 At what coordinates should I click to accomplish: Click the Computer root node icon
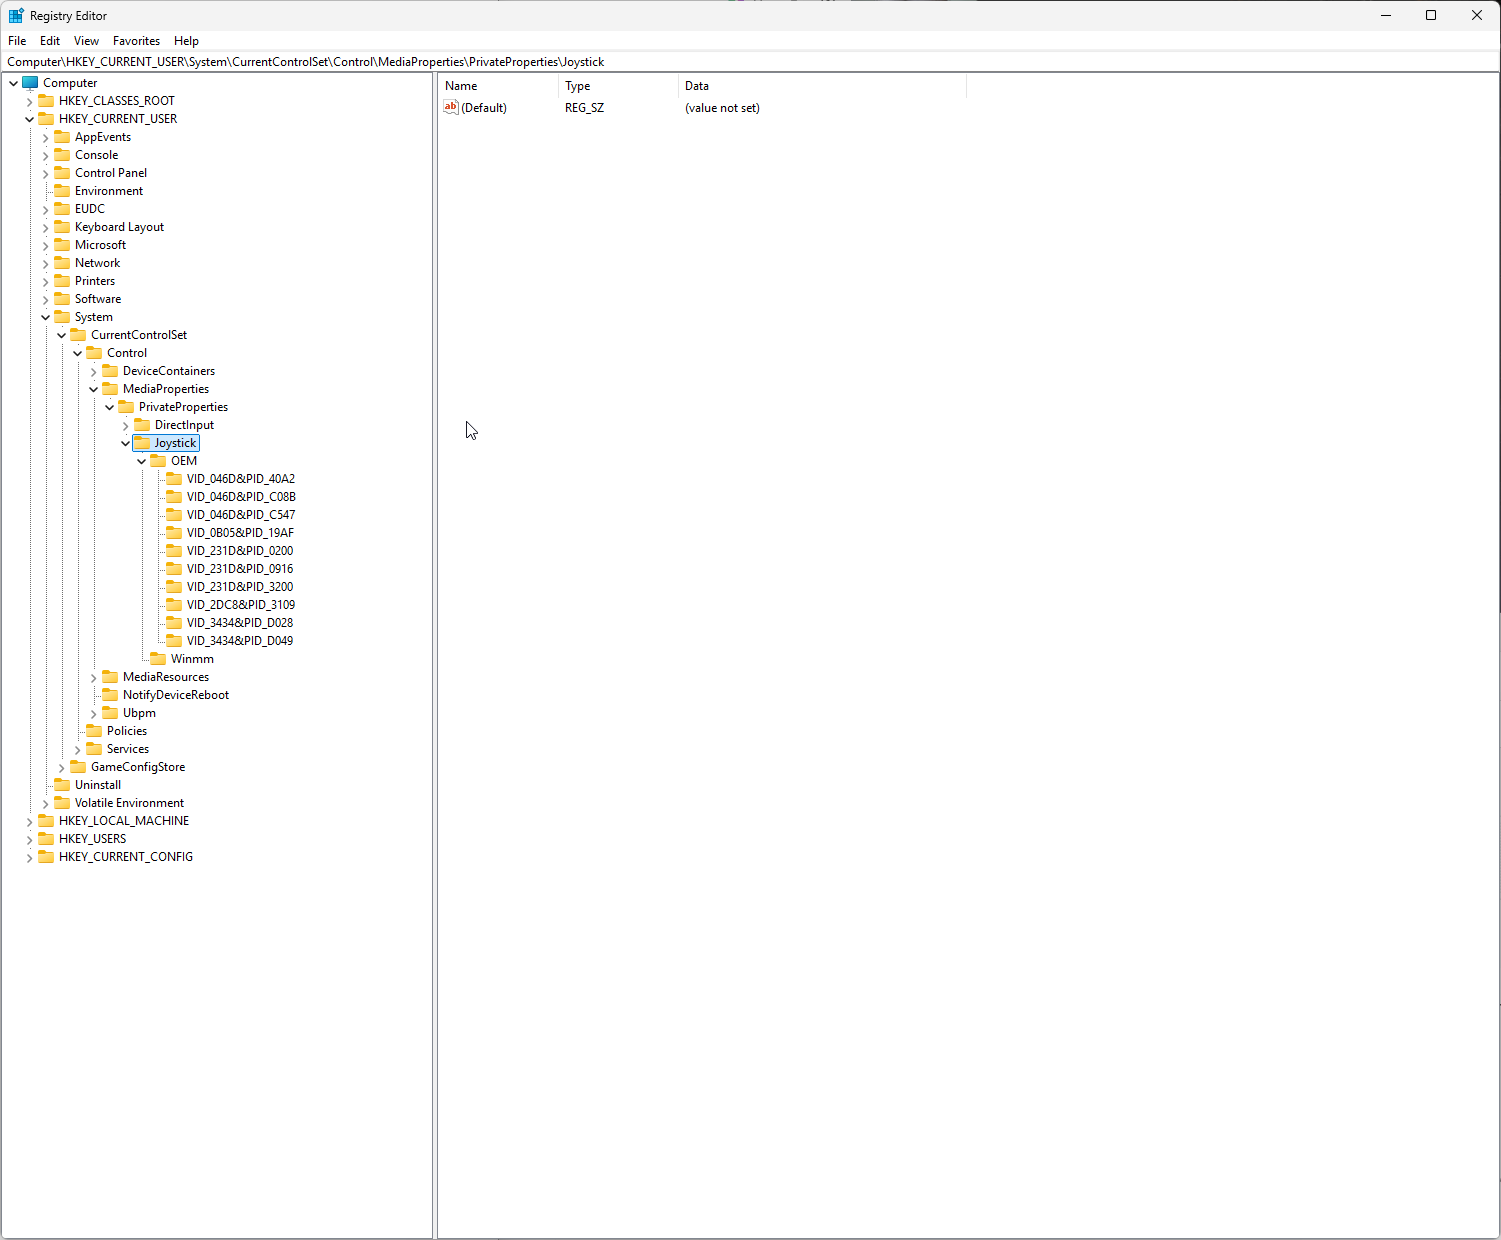click(x=30, y=83)
